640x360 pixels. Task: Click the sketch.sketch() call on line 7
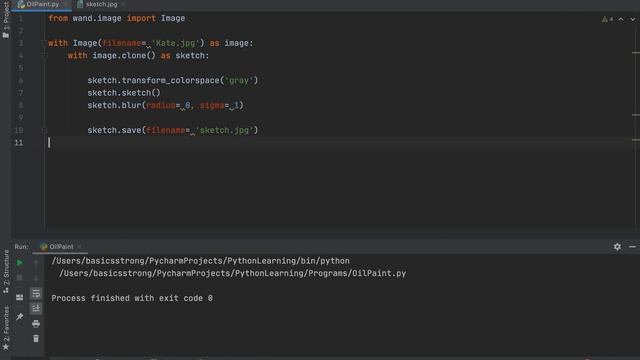pos(124,93)
